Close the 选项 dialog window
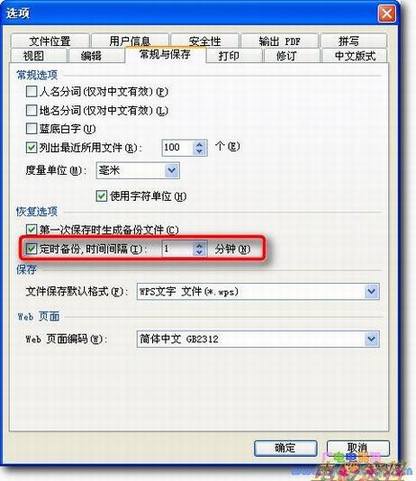Image resolution: width=416 pixels, height=481 pixels. (x=387, y=14)
